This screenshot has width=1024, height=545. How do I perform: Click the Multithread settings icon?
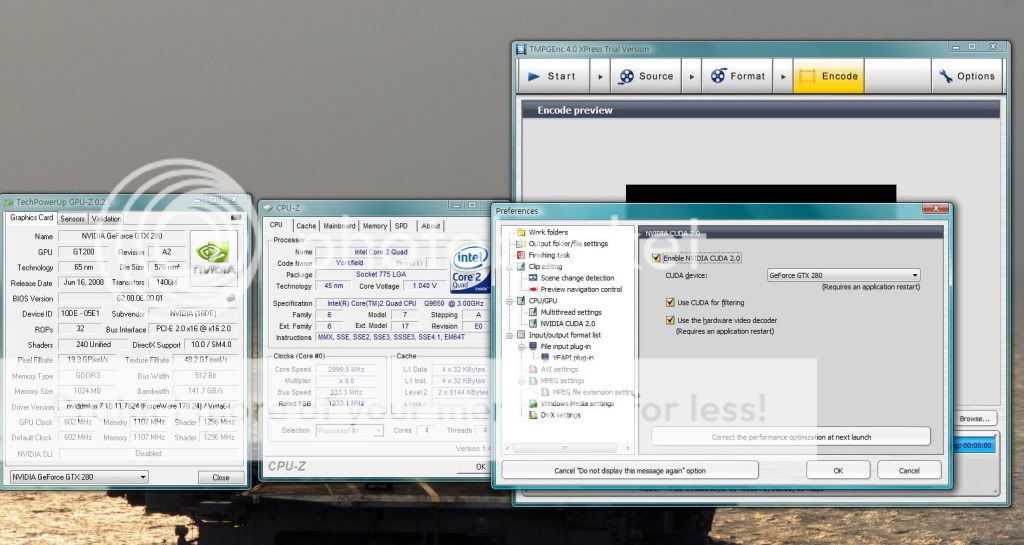pos(532,312)
